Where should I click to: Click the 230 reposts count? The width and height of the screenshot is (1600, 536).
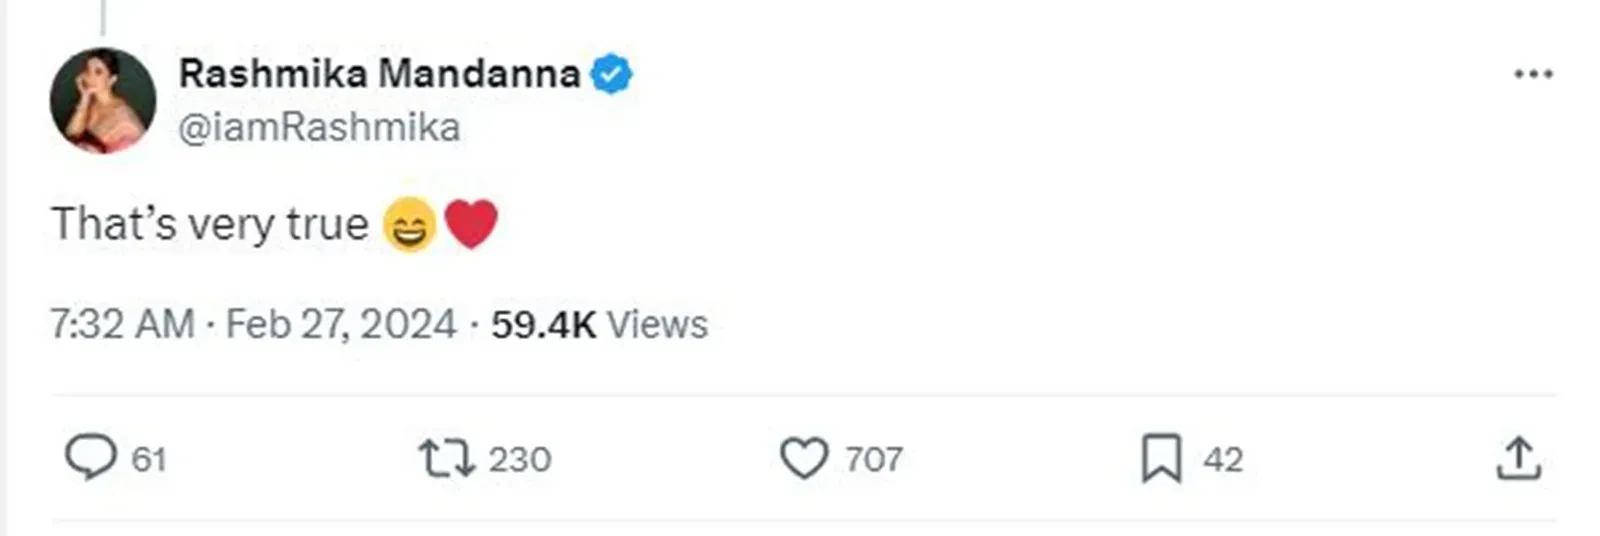[519, 460]
